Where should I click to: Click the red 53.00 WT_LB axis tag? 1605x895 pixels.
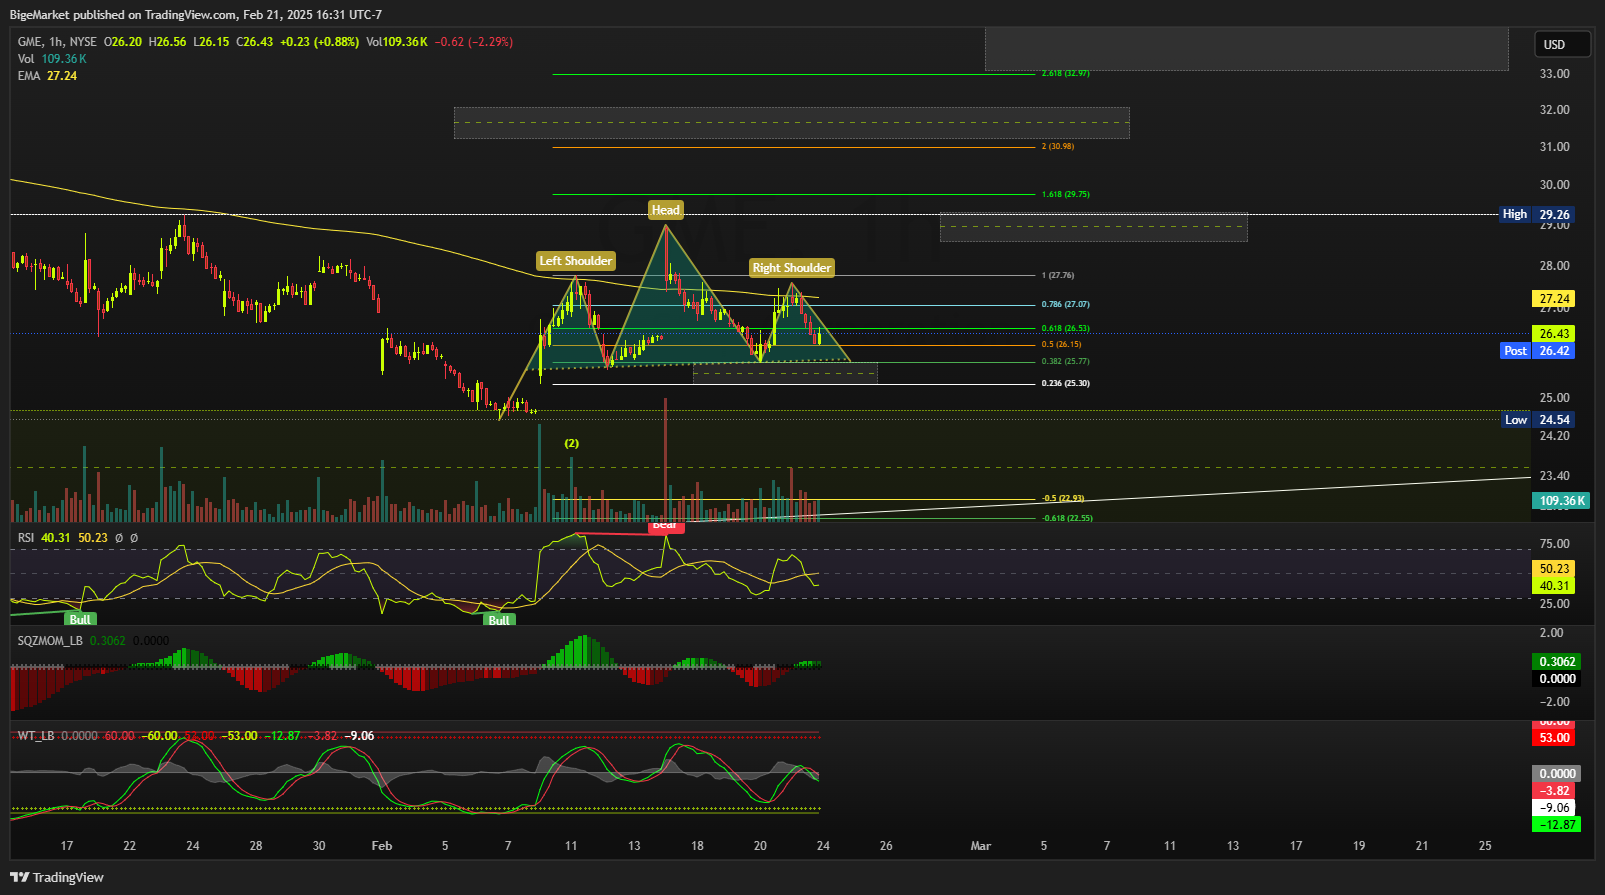click(1554, 738)
